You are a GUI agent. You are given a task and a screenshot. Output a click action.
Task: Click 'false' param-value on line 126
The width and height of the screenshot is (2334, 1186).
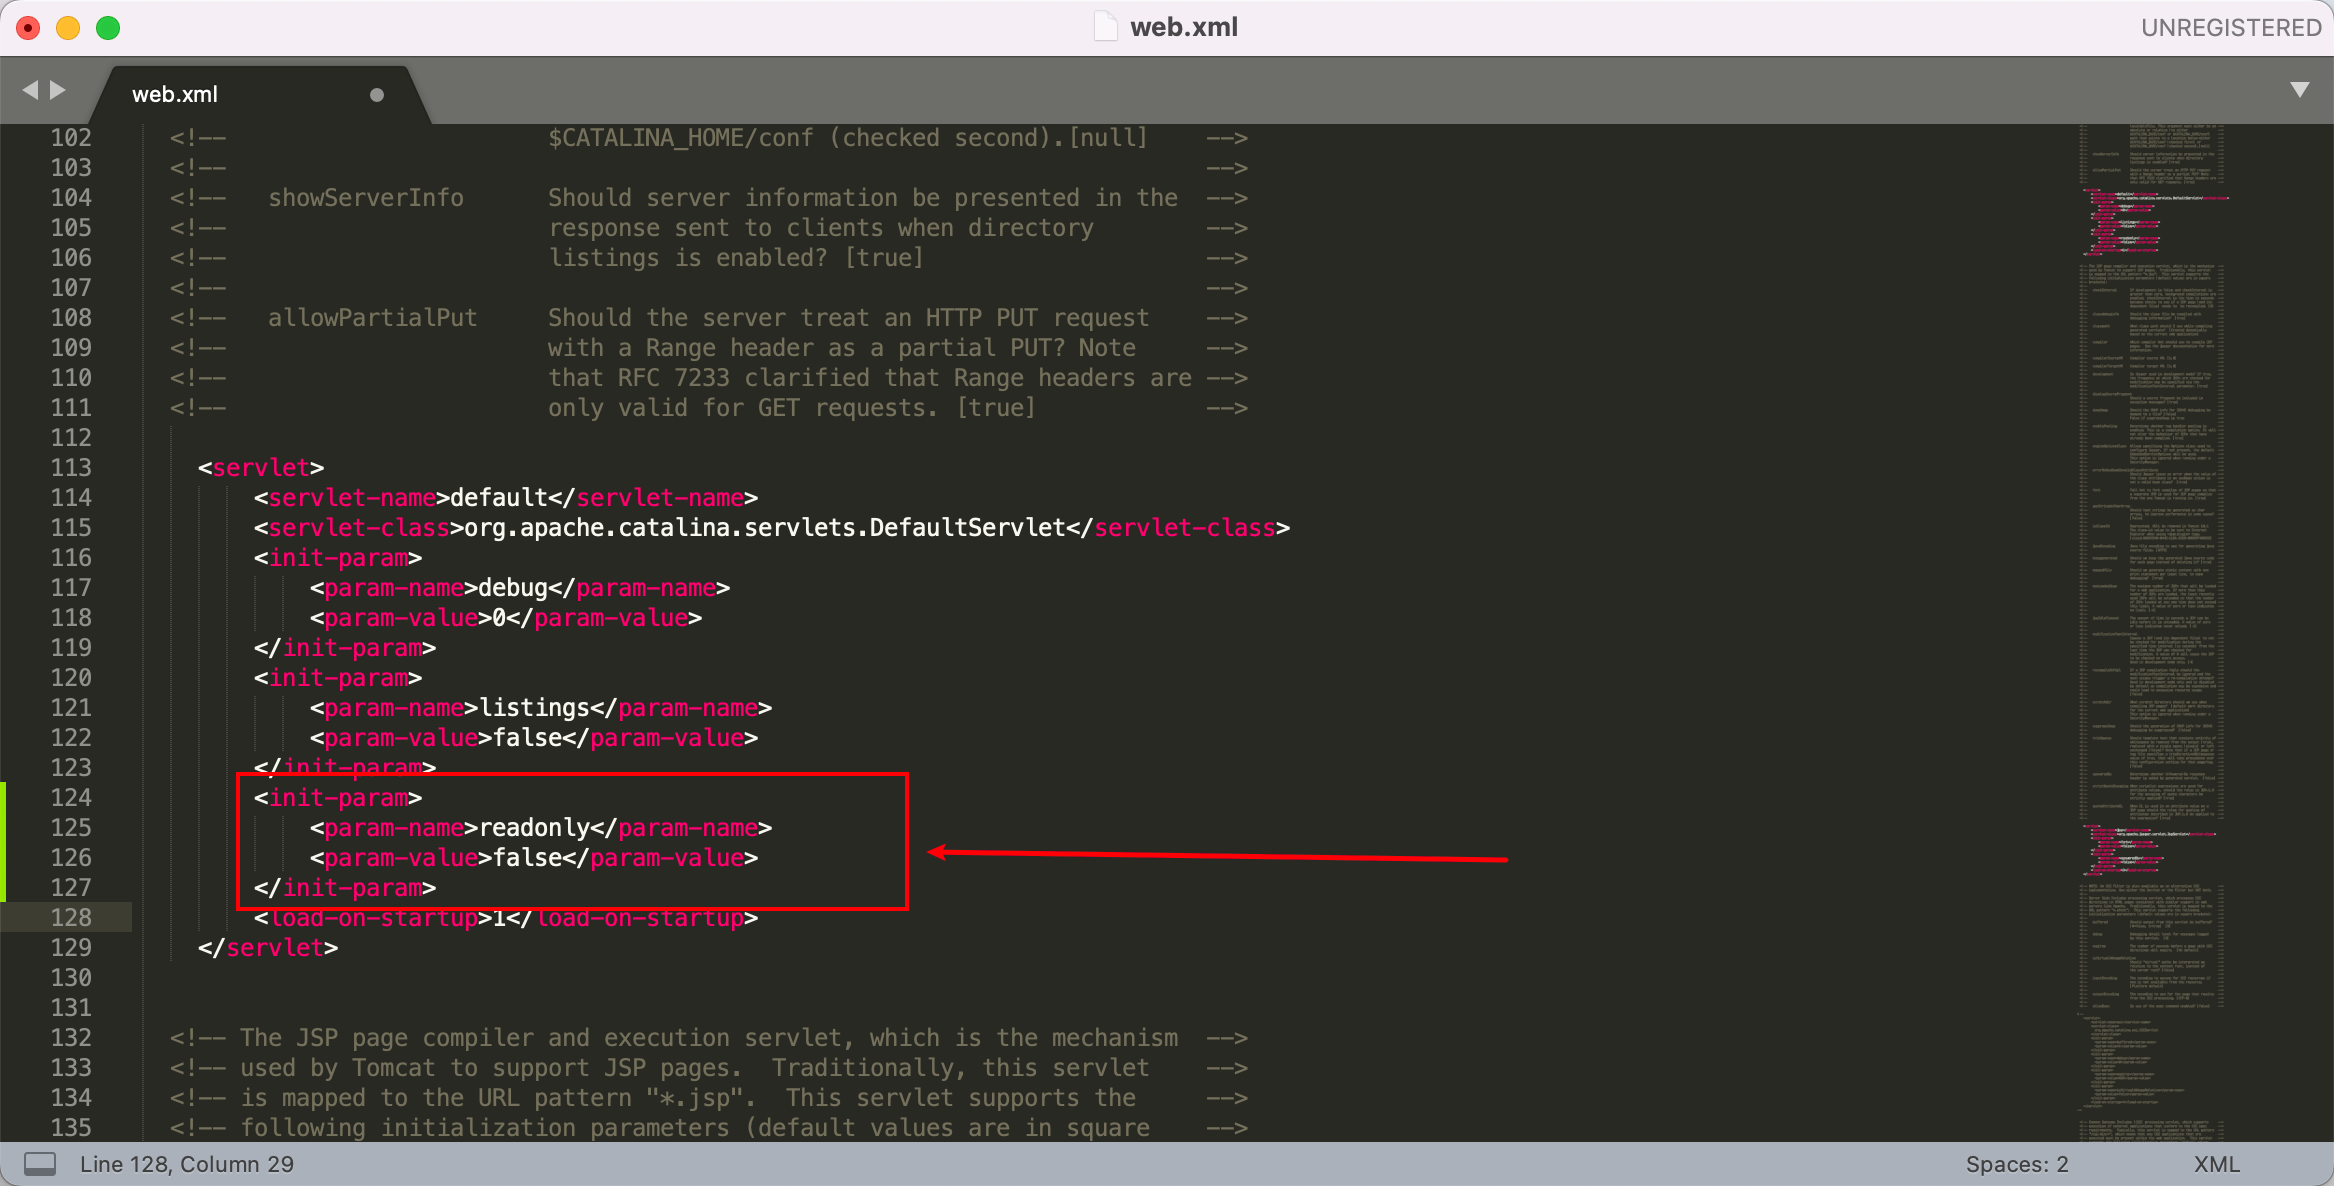tap(527, 857)
